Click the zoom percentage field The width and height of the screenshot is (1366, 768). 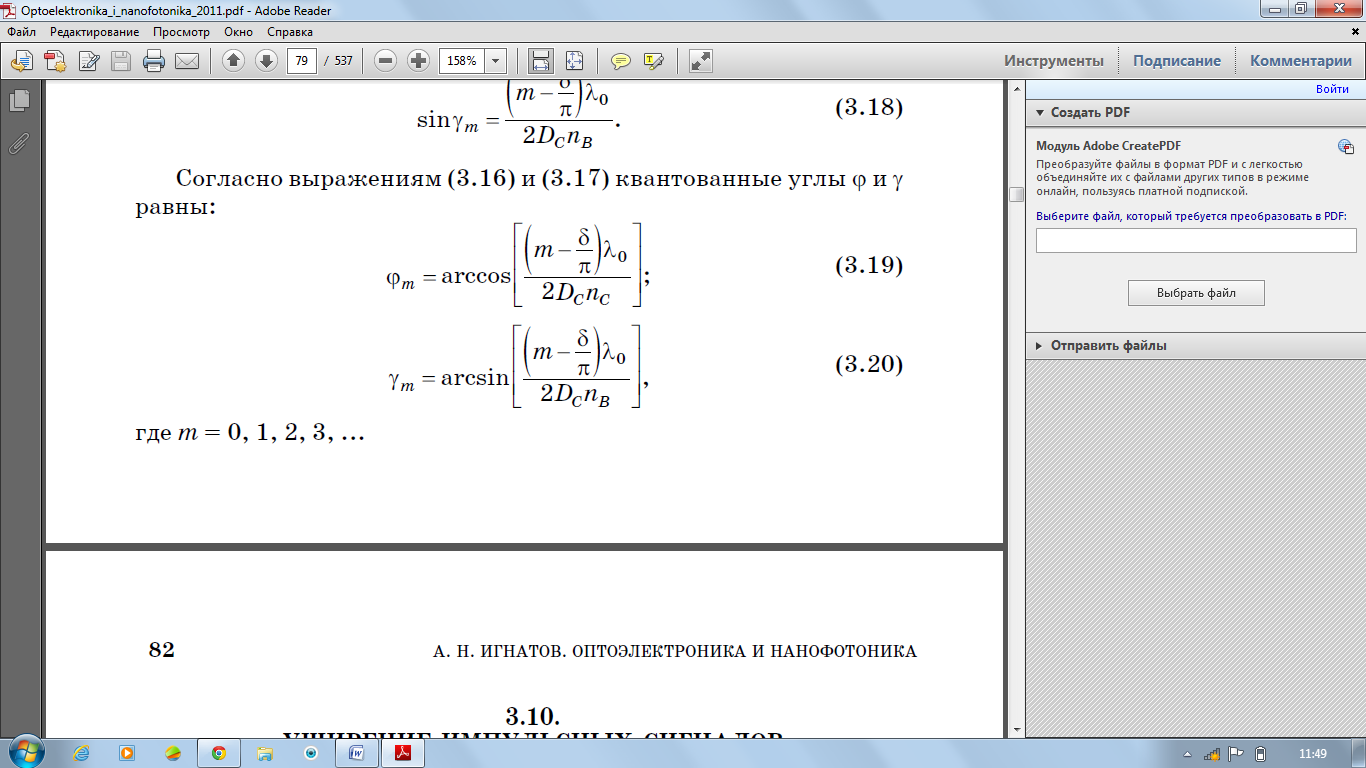pyautogui.click(x=462, y=61)
